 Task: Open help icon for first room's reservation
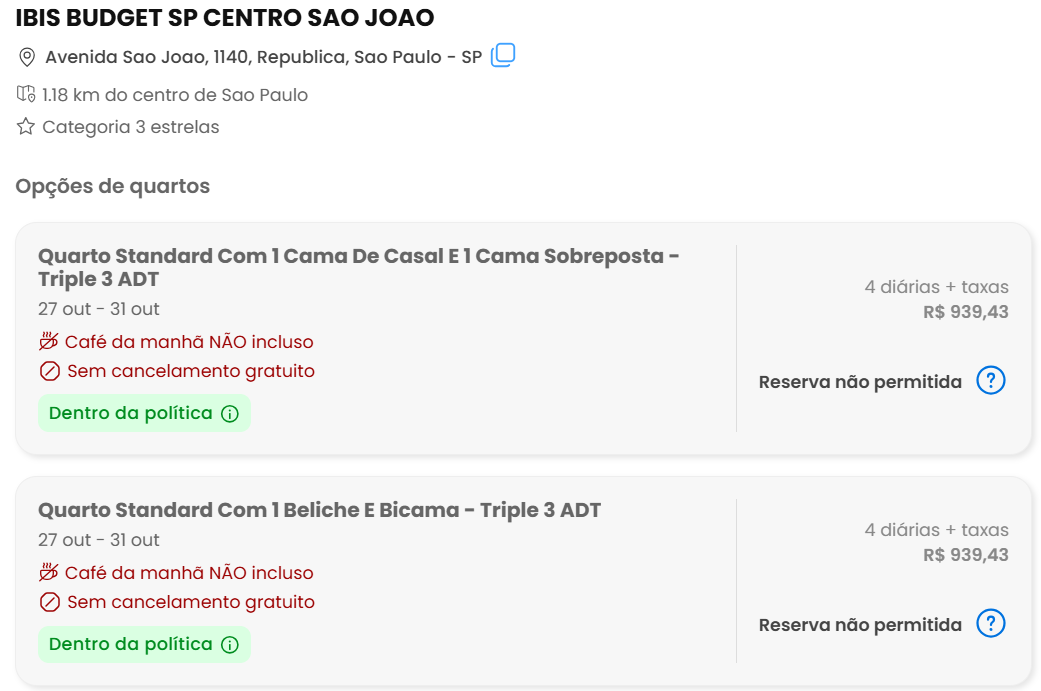991,380
